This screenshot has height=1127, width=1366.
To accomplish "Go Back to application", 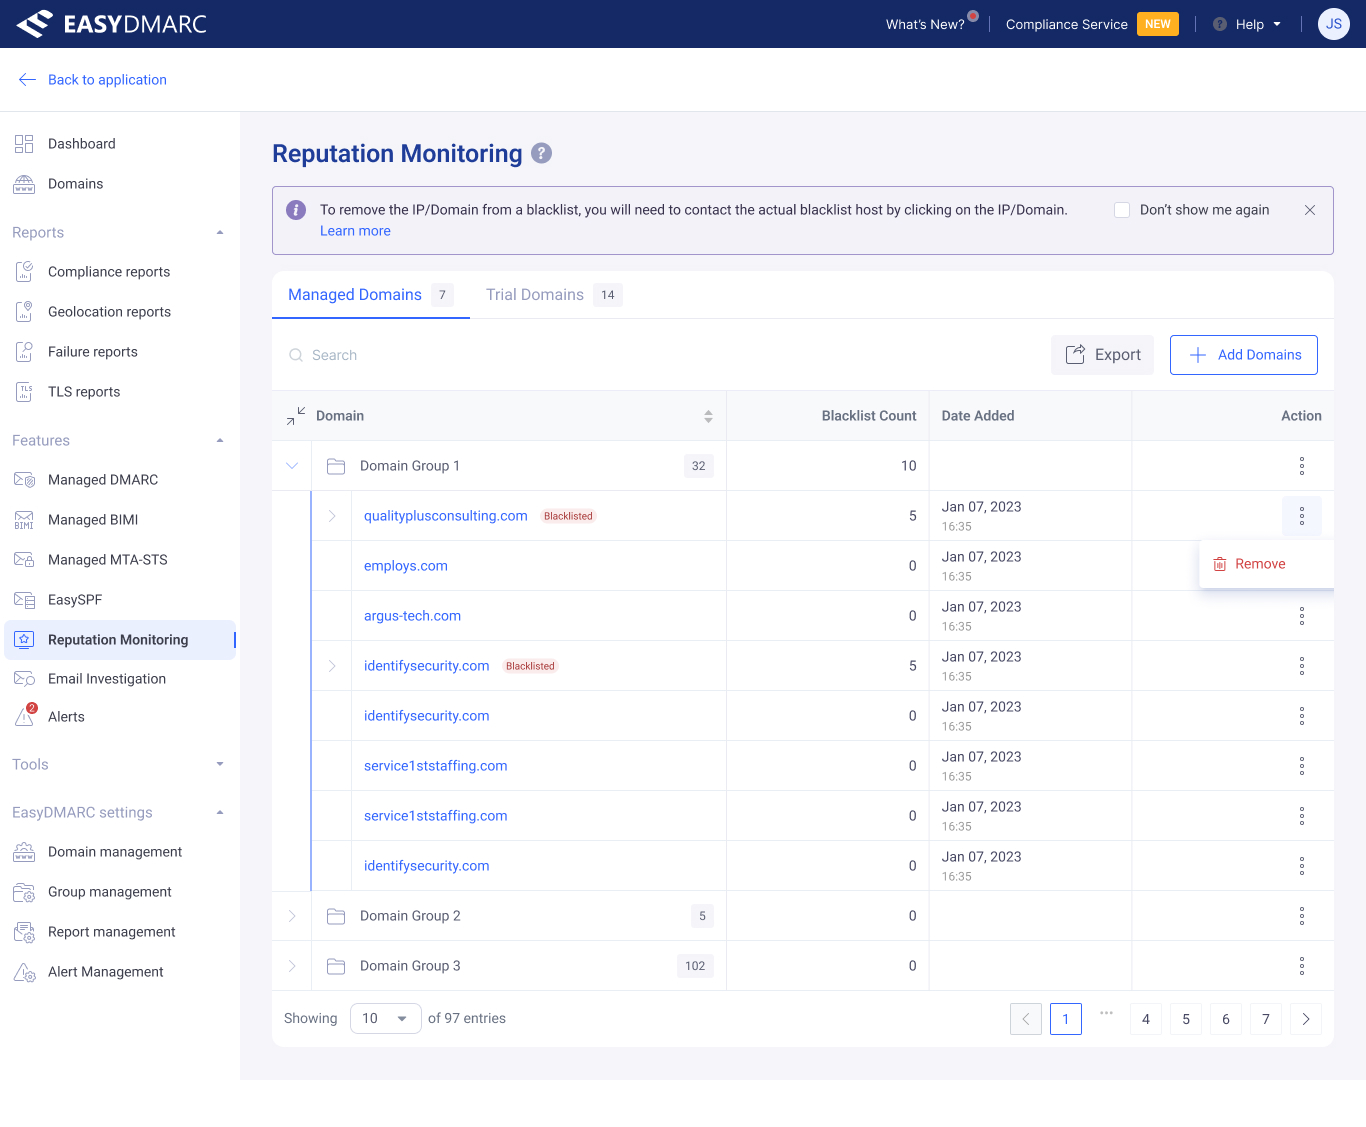I will click(x=92, y=80).
